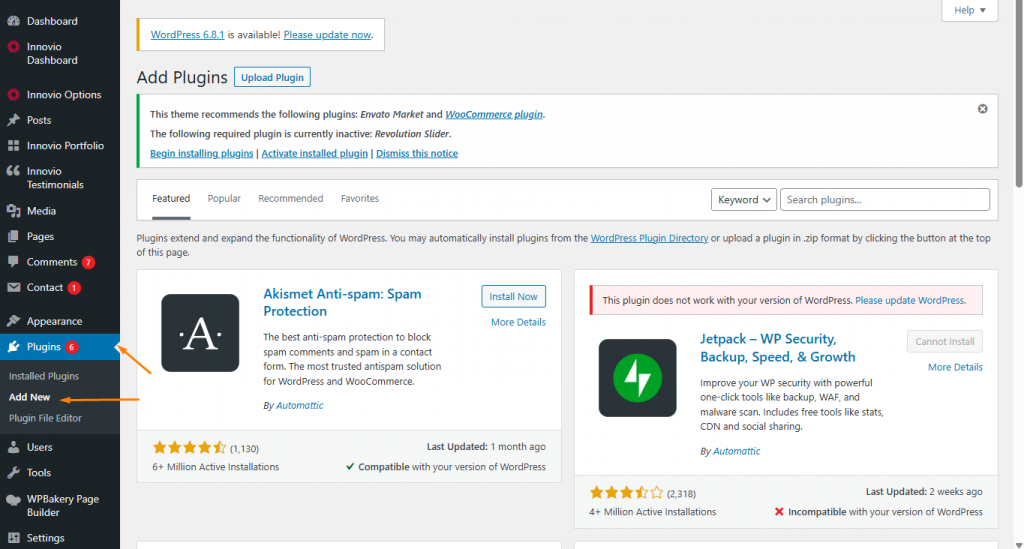This screenshot has width=1024, height=549.
Task: Click the Akismet plugin logo thumbnail
Action: coord(200,333)
